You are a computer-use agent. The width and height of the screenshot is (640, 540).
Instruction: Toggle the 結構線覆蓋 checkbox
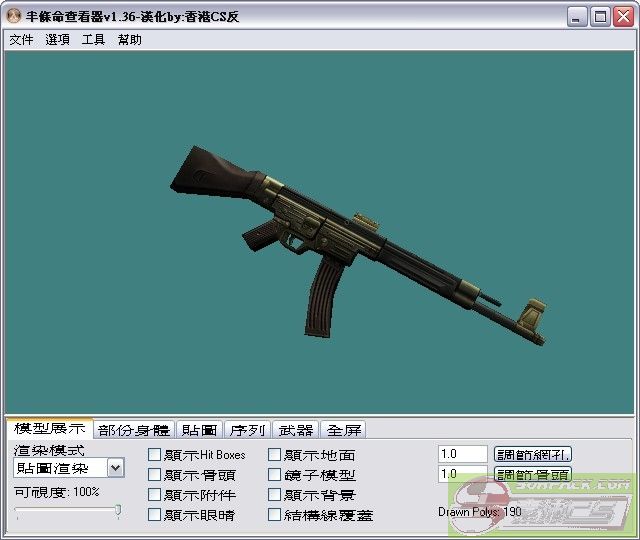[275, 515]
